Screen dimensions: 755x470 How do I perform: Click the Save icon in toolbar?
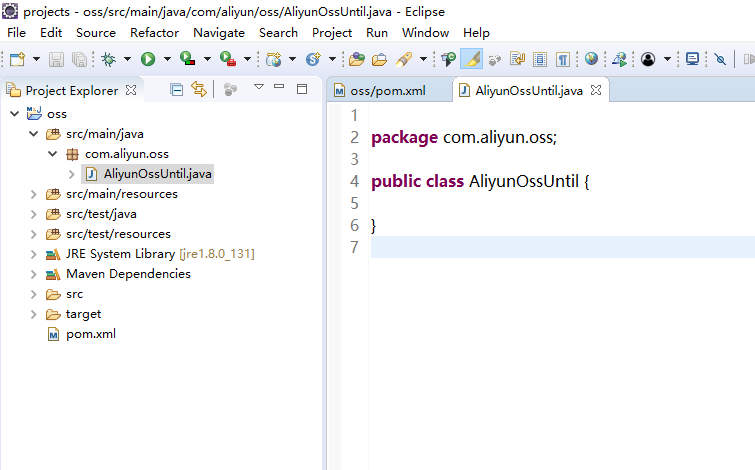pyautogui.click(x=56, y=59)
